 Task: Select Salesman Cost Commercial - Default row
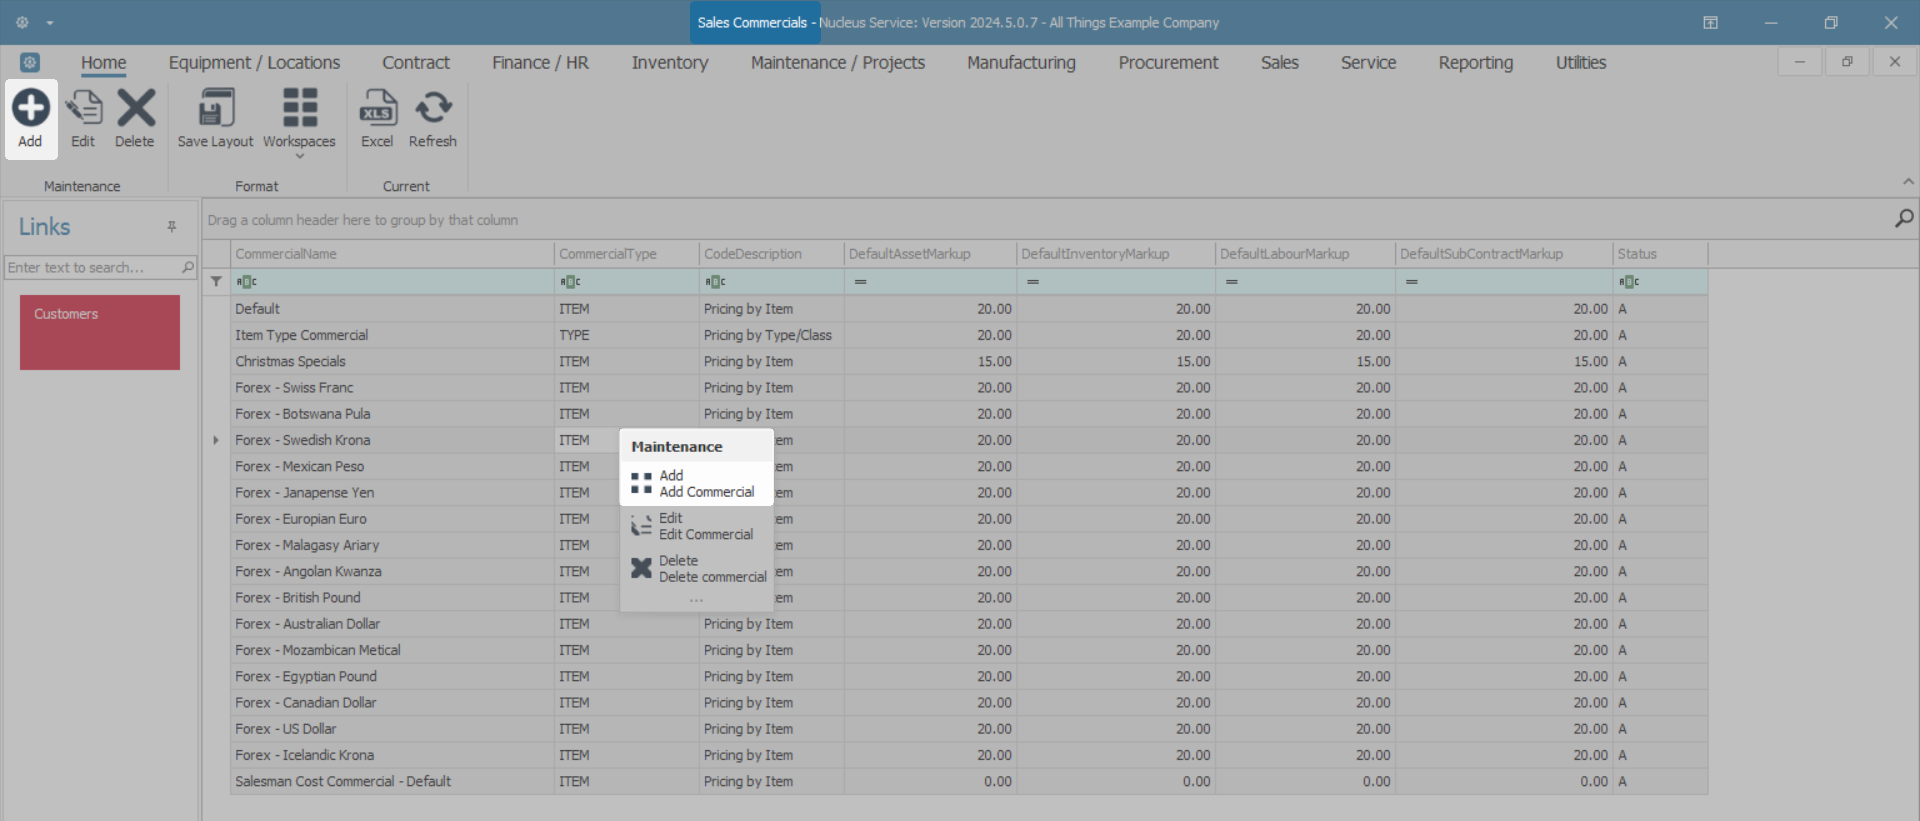(x=969, y=782)
